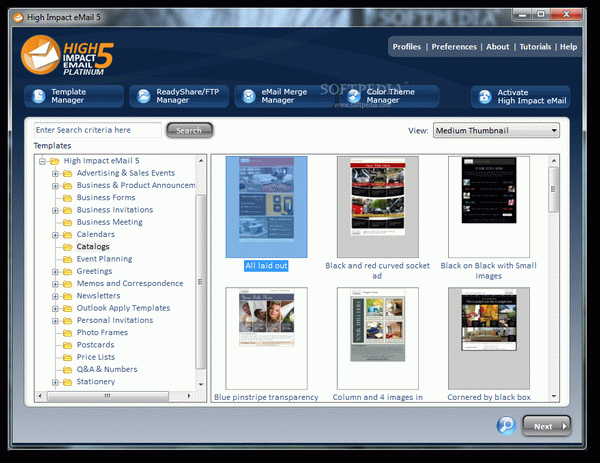The width and height of the screenshot is (600, 463).
Task: Click the search criteria input field
Action: point(98,130)
